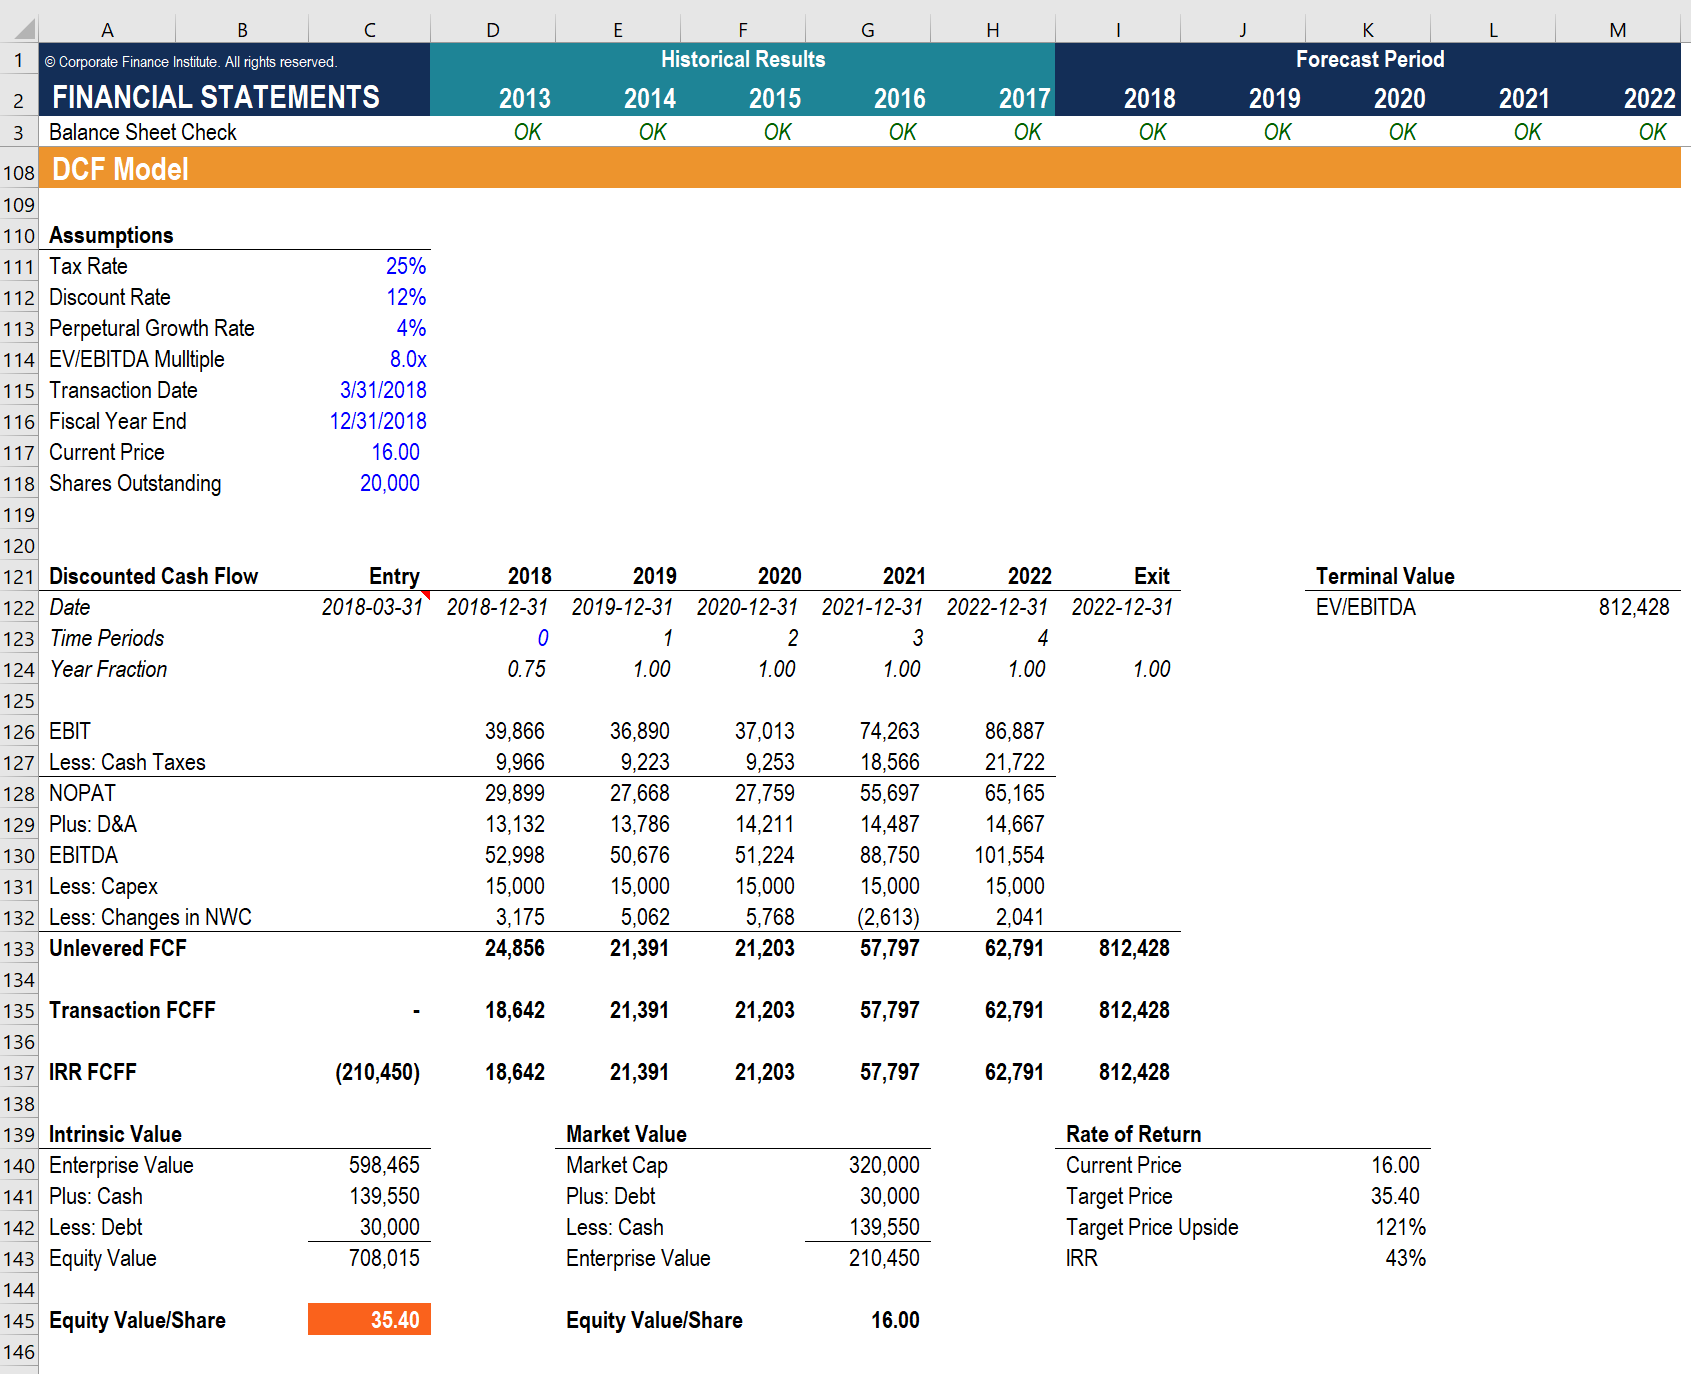This screenshot has height=1374, width=1691.
Task: Select the orange Equity Value/Share 35.40 cell
Action: [x=369, y=1320]
